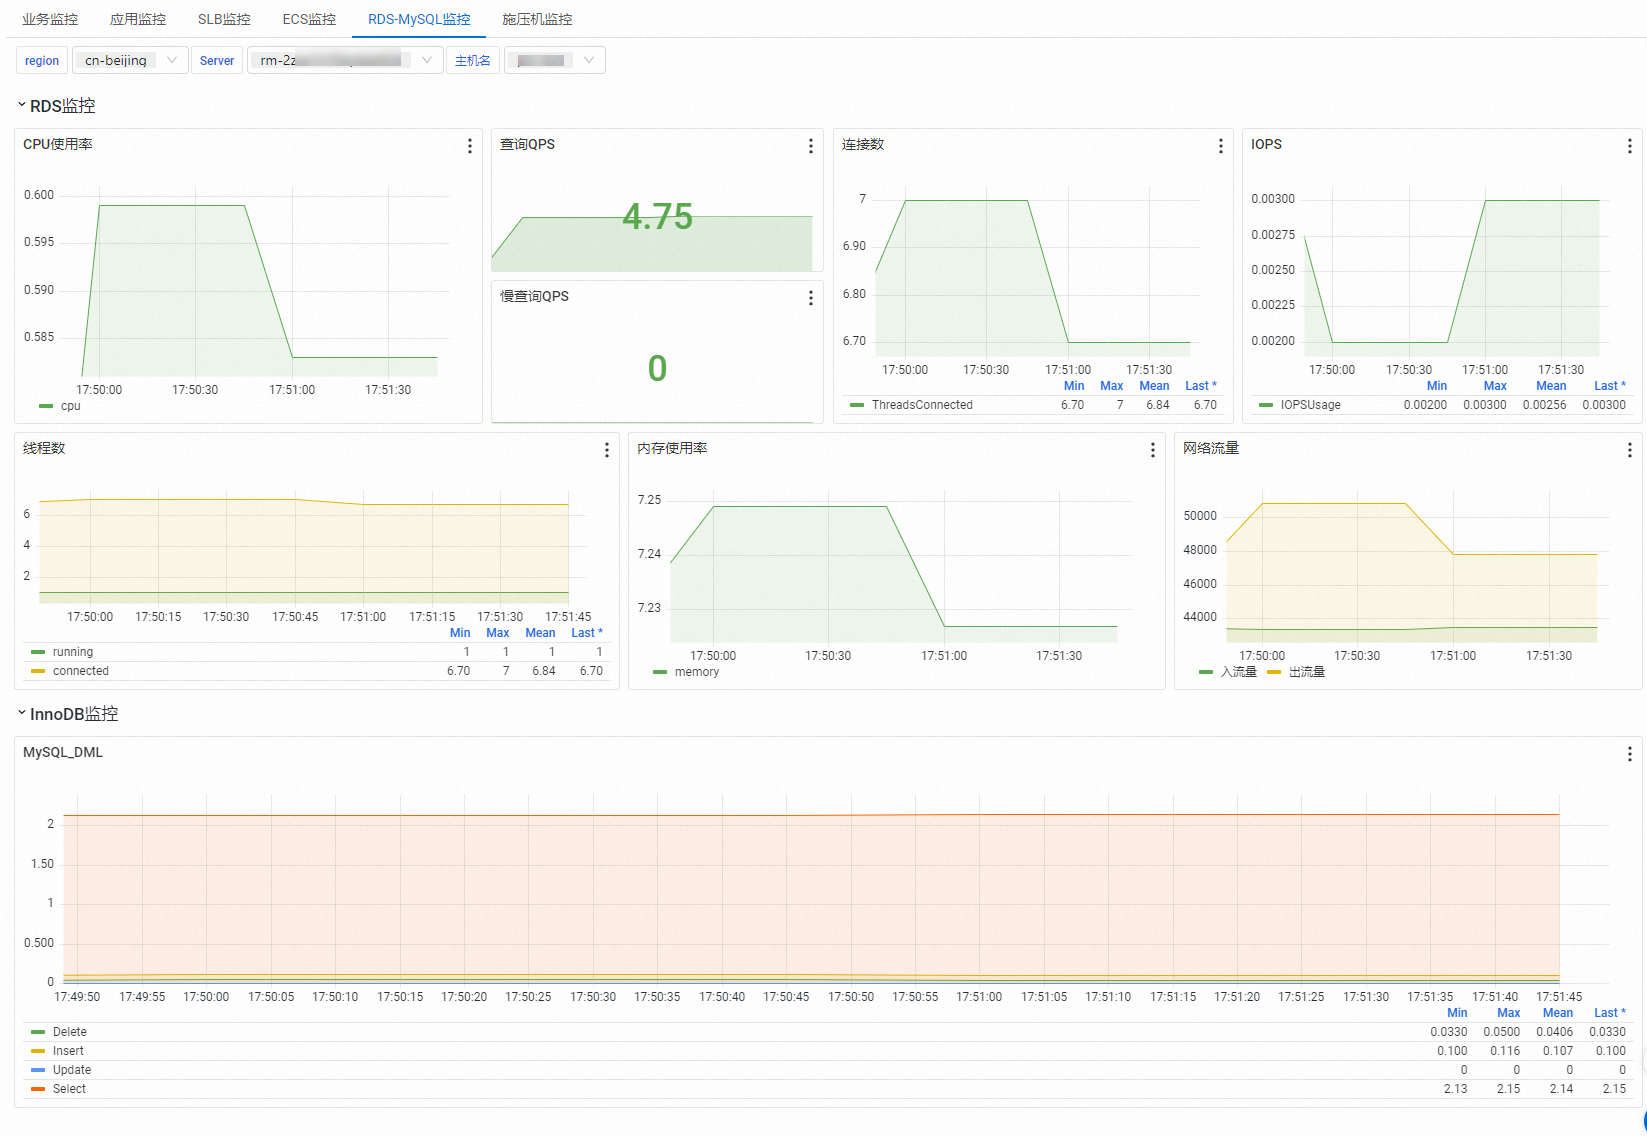Open the 查询QPS panel options menu
The height and width of the screenshot is (1136, 1647).
coord(810,146)
